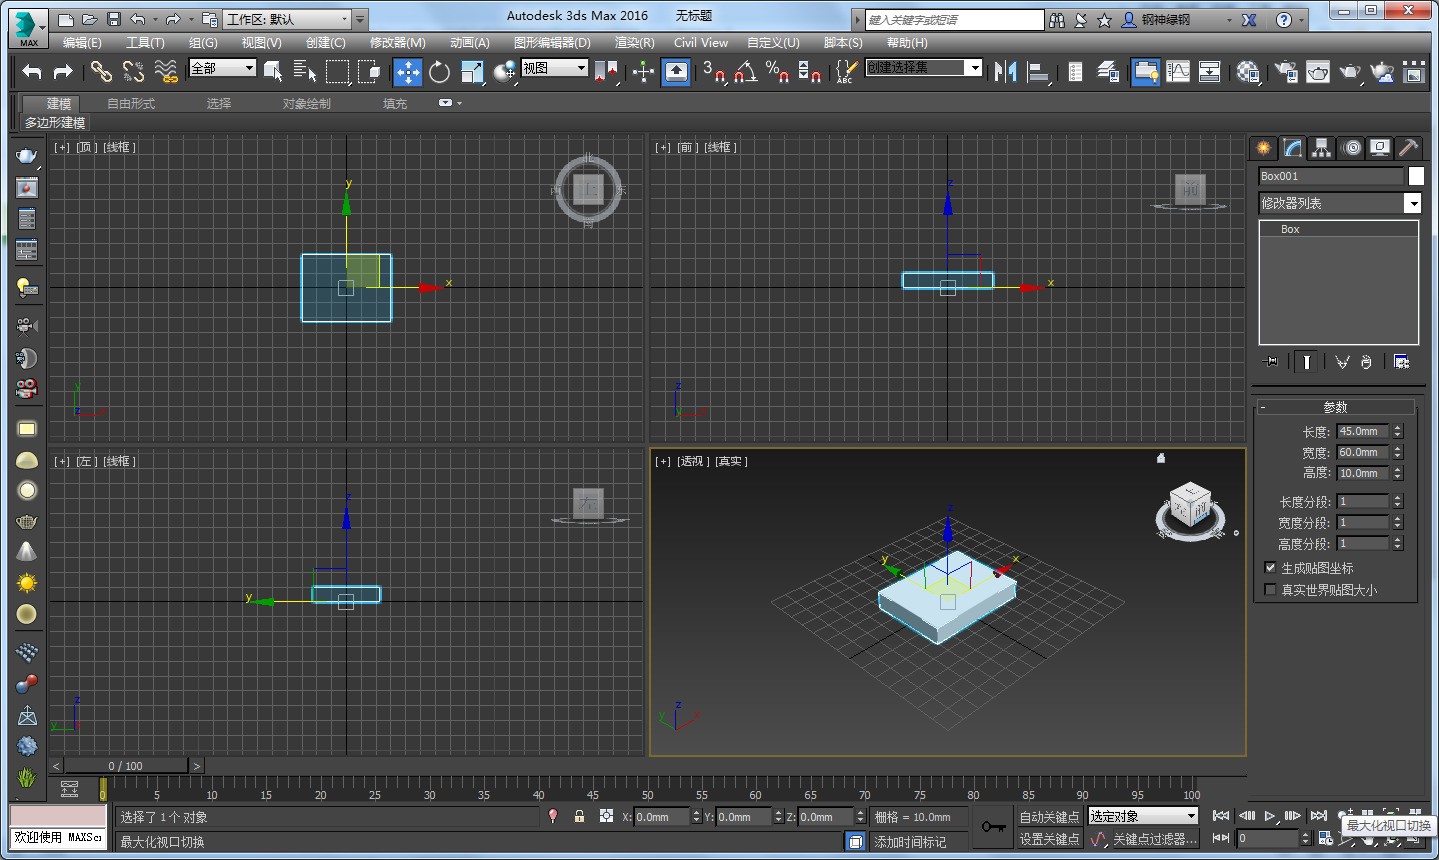
Task: Click the Select and Link tool
Action: [x=101, y=71]
